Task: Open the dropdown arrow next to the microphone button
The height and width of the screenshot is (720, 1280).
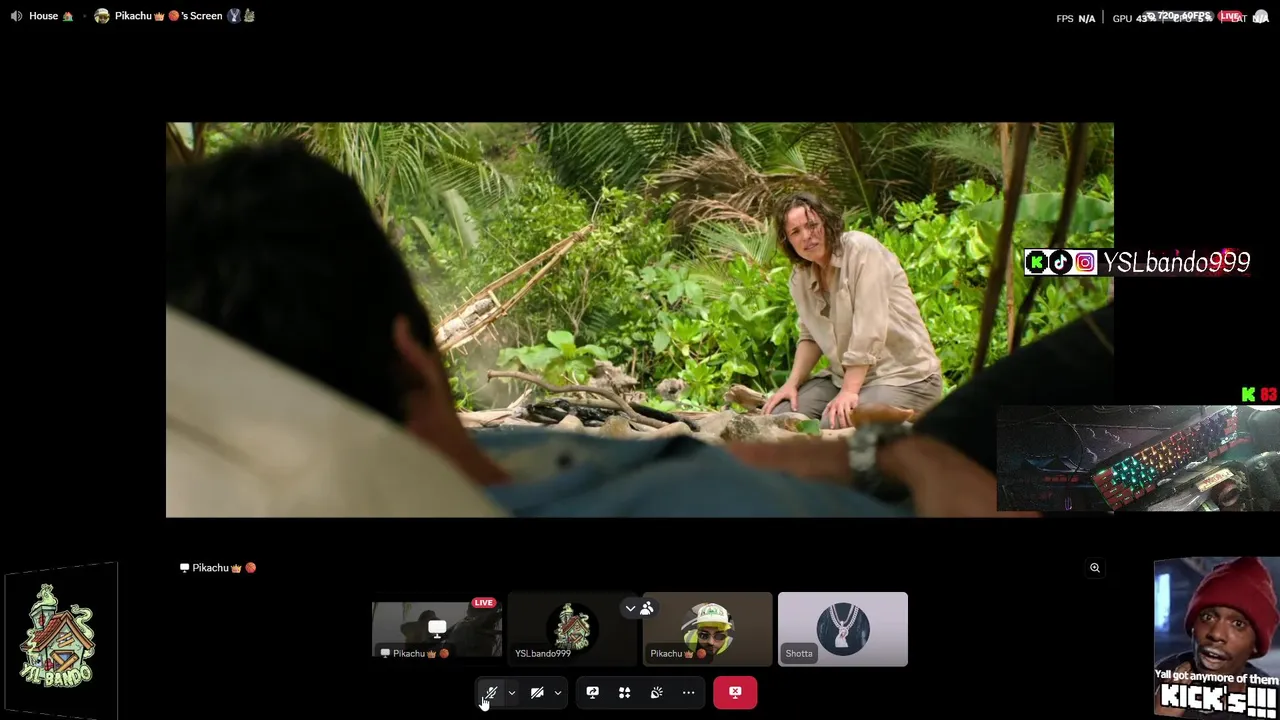Action: (x=512, y=693)
